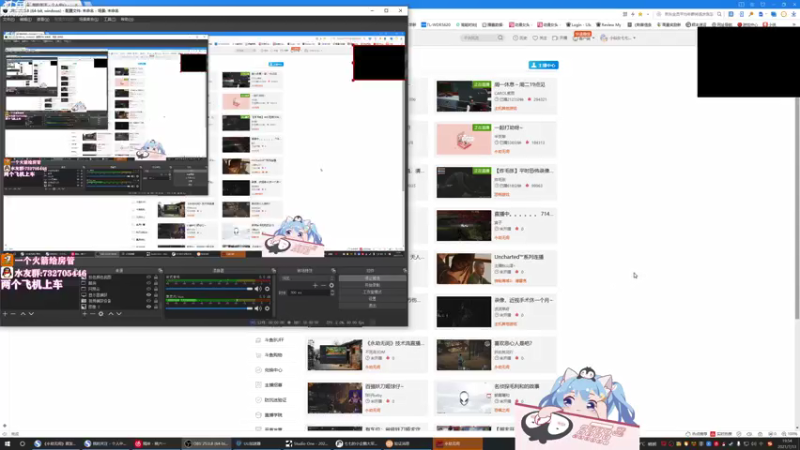Open 文件 menu in OBS
800x450 pixels.
coord(9,19)
